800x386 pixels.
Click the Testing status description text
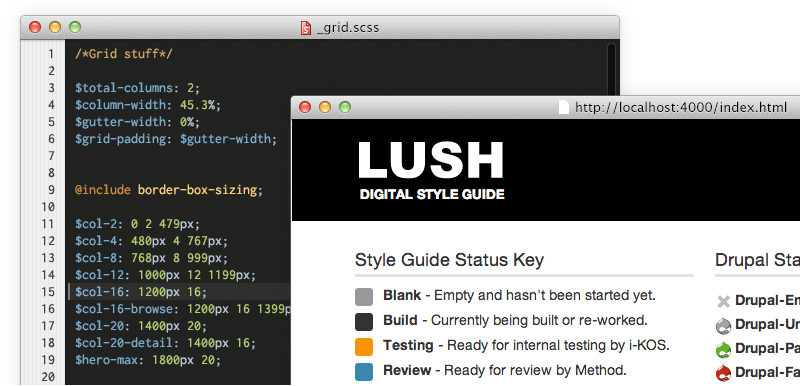(x=527, y=345)
